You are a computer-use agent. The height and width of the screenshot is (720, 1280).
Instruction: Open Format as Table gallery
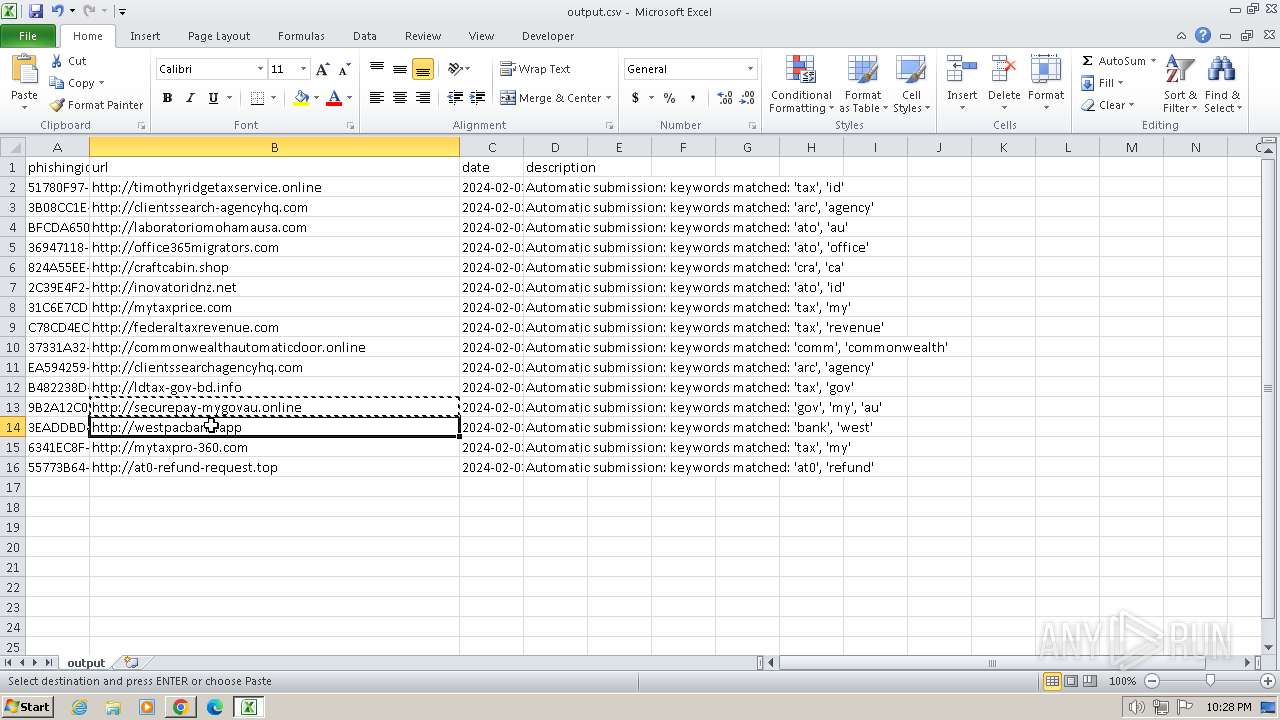862,85
